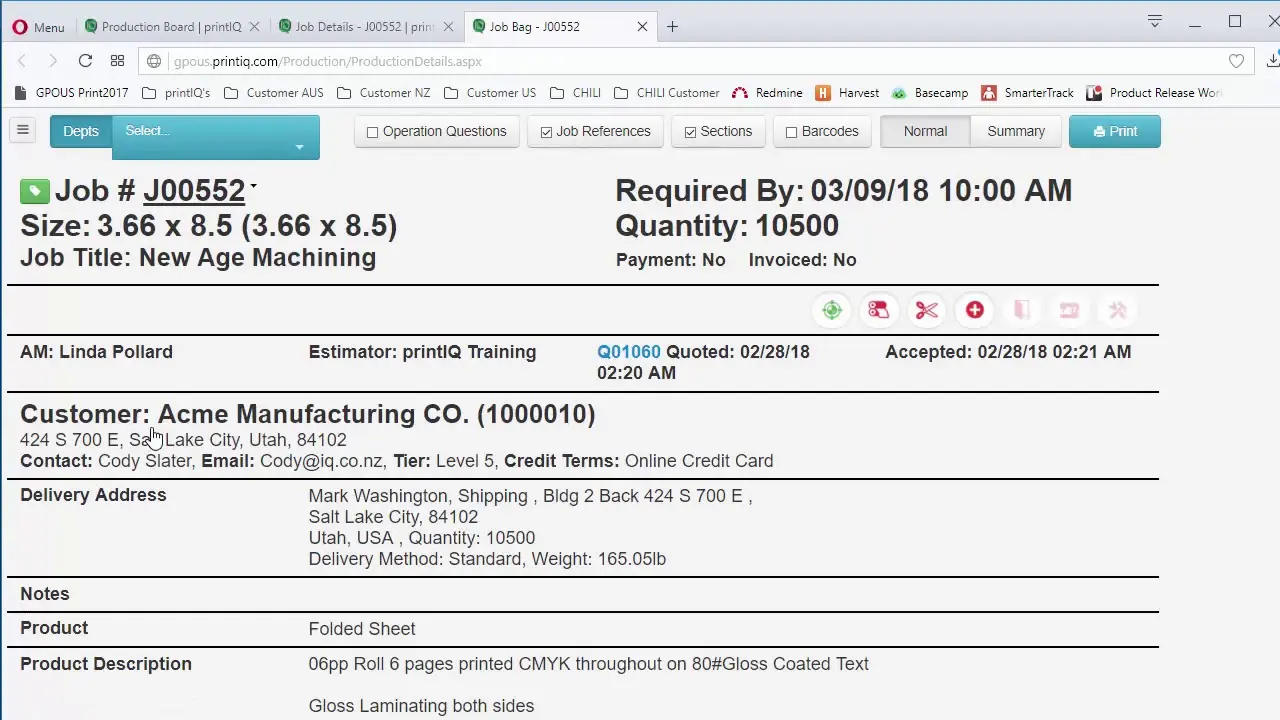Open the Redmine bookmark

tap(767, 93)
